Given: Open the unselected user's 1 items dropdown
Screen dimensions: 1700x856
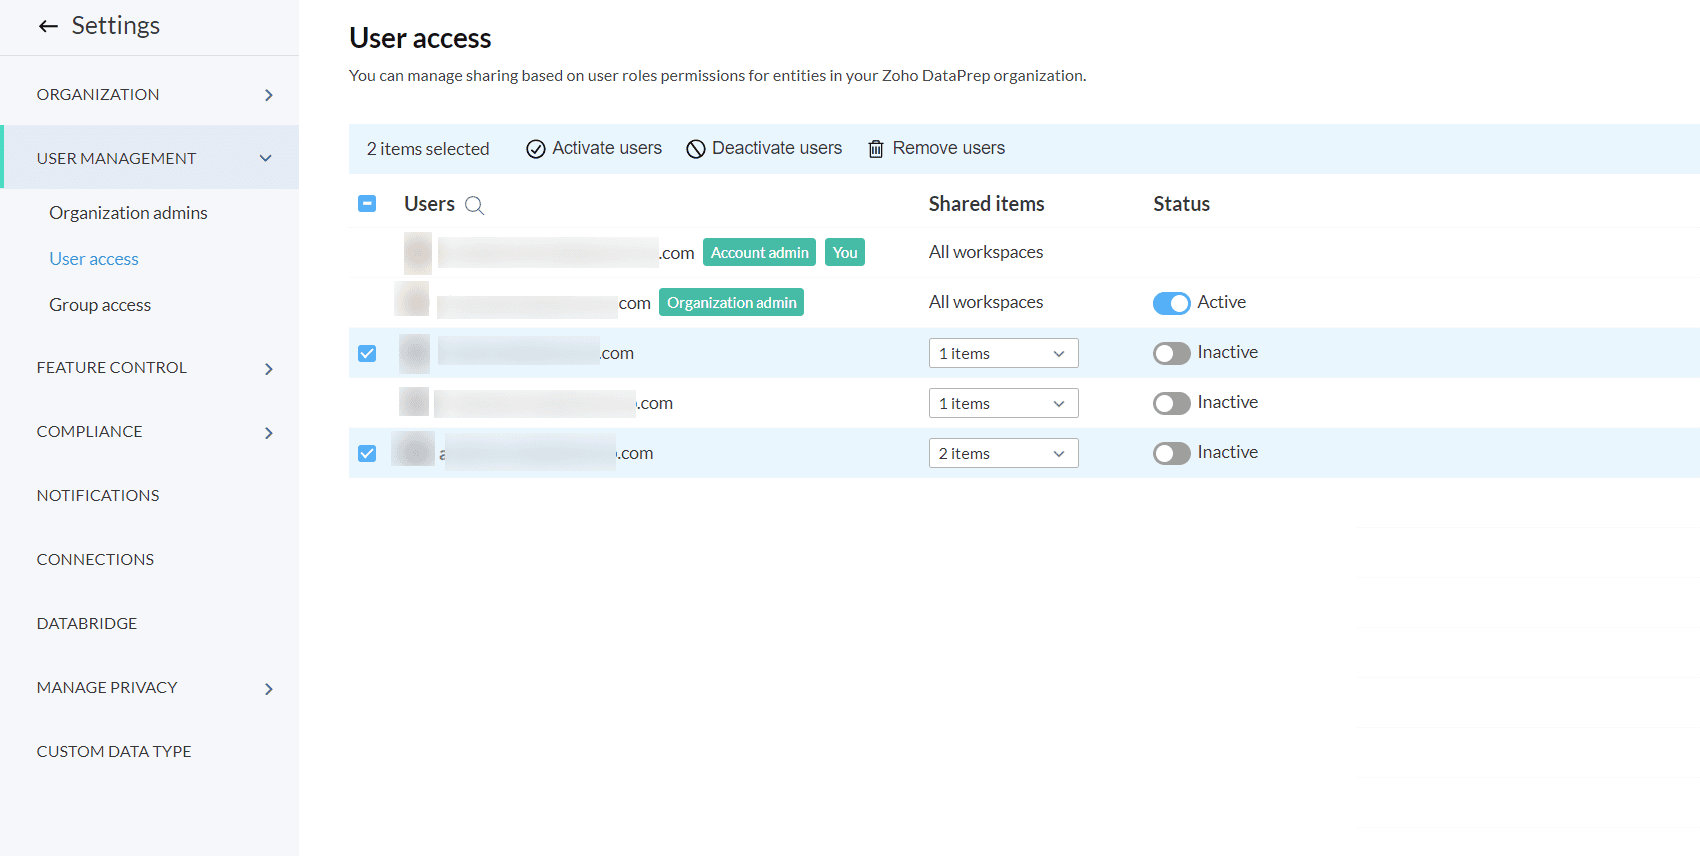Looking at the screenshot, I should (1003, 403).
